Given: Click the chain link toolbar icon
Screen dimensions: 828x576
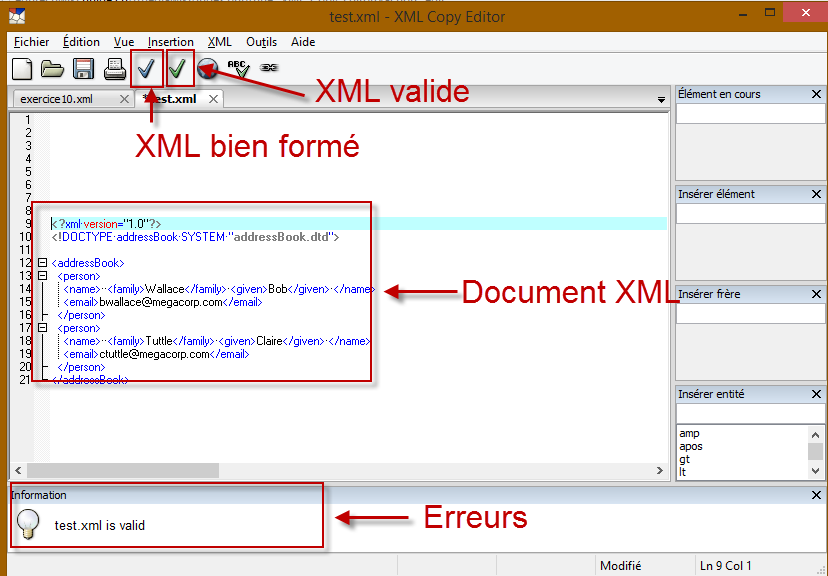Looking at the screenshot, I should point(269,68).
